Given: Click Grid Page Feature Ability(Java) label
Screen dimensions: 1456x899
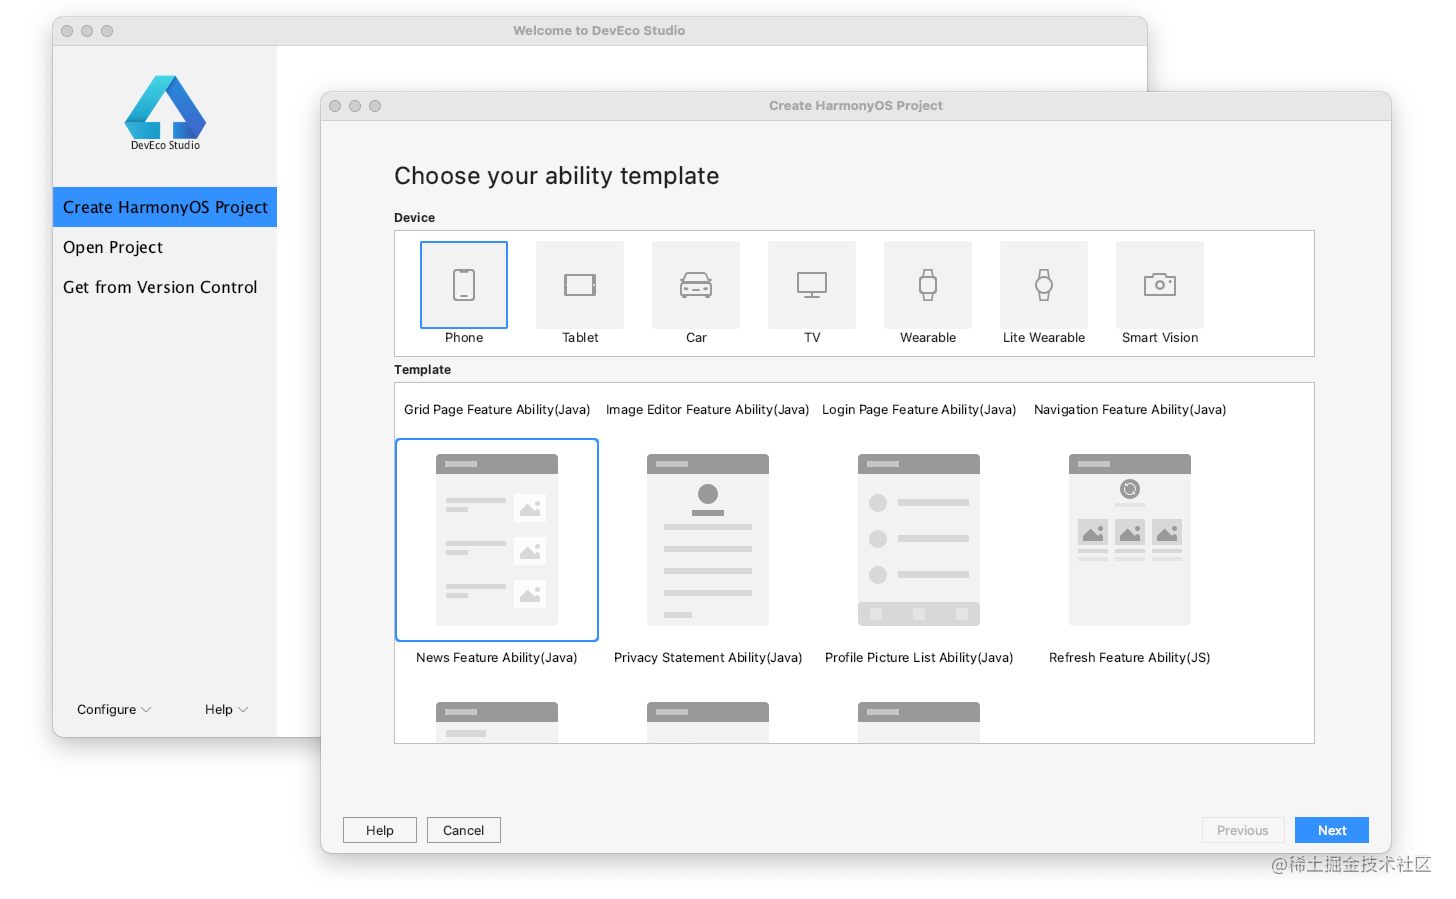Looking at the screenshot, I should 497,410.
